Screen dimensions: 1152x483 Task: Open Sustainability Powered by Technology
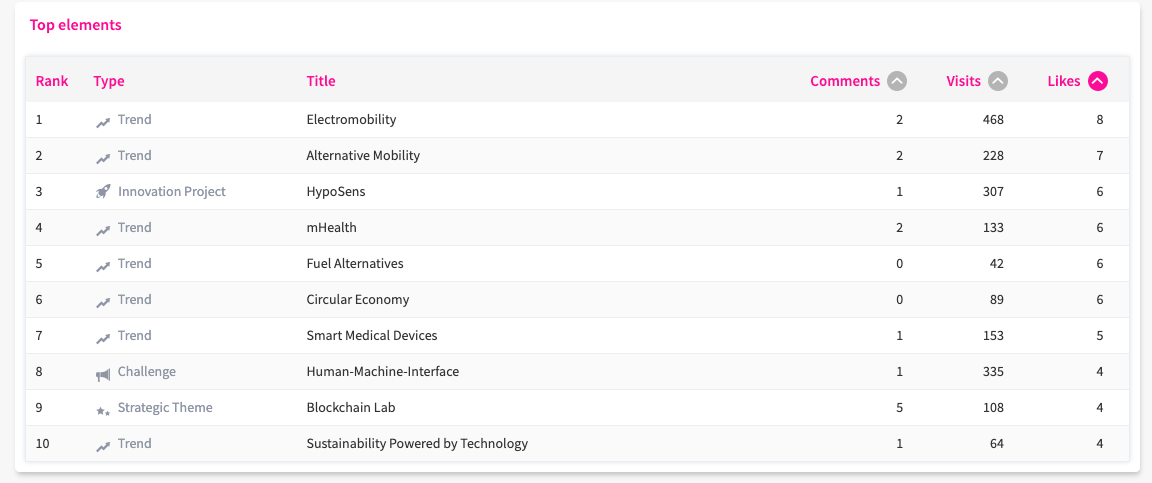click(416, 444)
